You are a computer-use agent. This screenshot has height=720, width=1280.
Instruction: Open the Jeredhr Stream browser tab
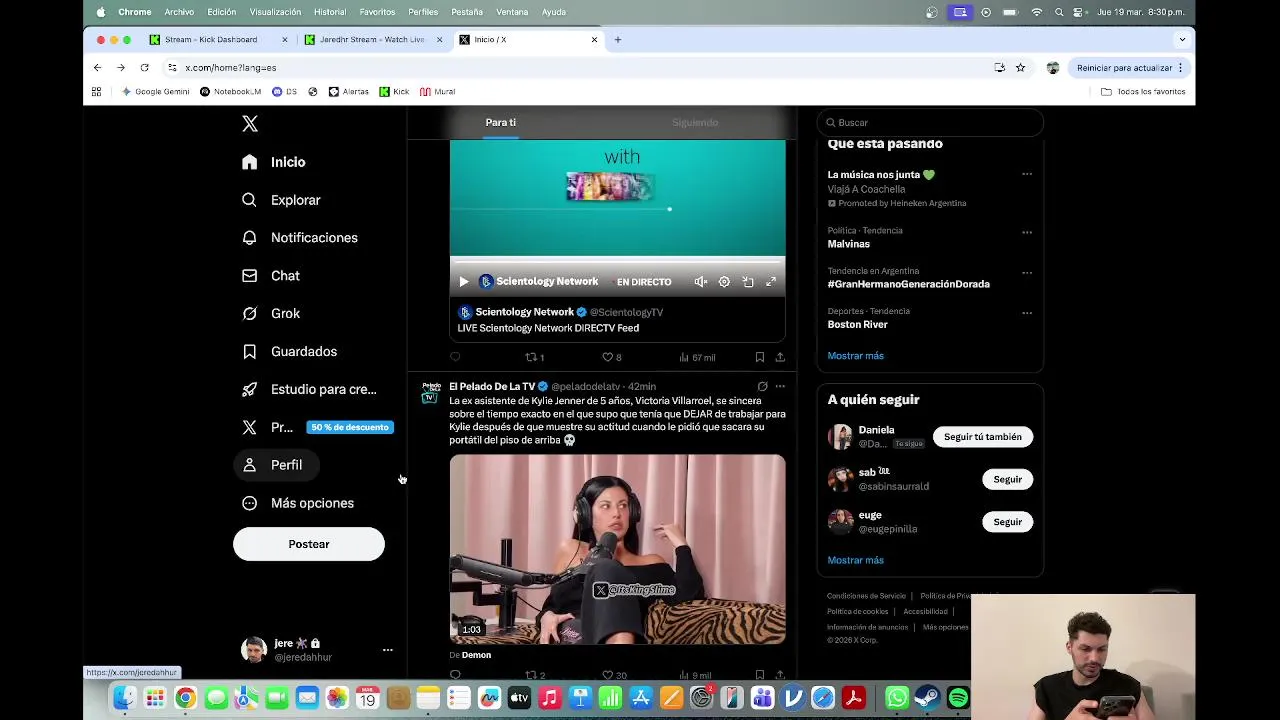(372, 40)
